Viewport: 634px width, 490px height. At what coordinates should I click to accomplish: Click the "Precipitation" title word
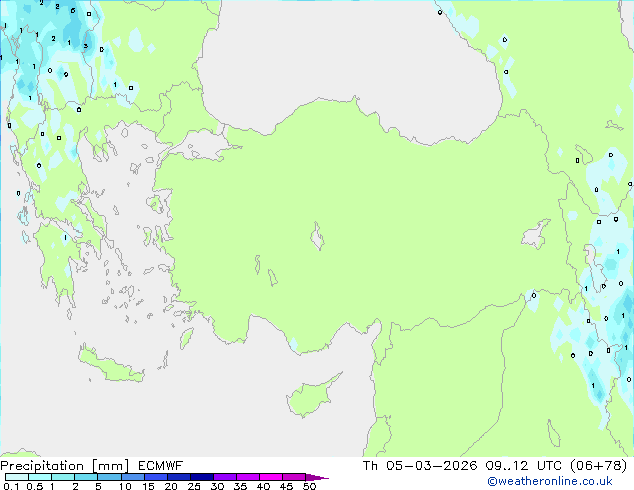coord(42,466)
